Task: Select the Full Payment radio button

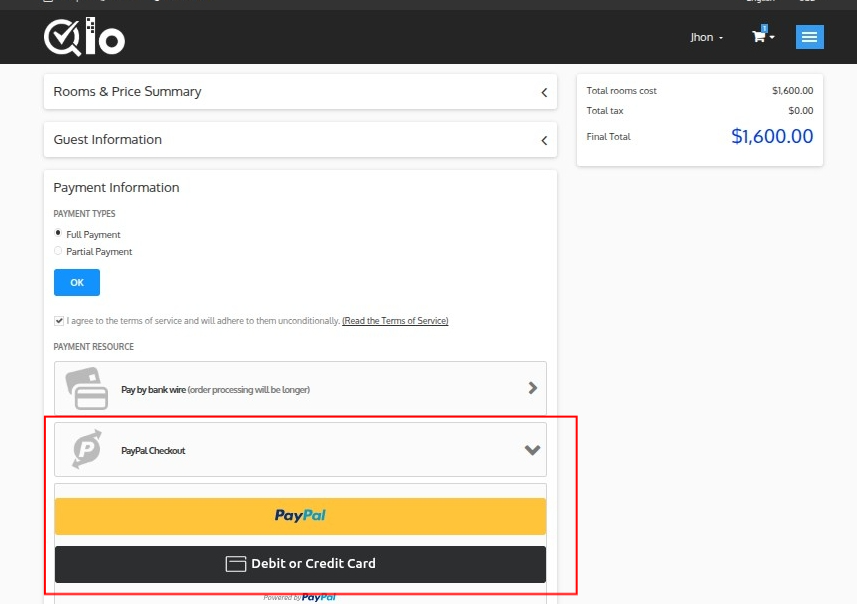Action: (x=58, y=232)
